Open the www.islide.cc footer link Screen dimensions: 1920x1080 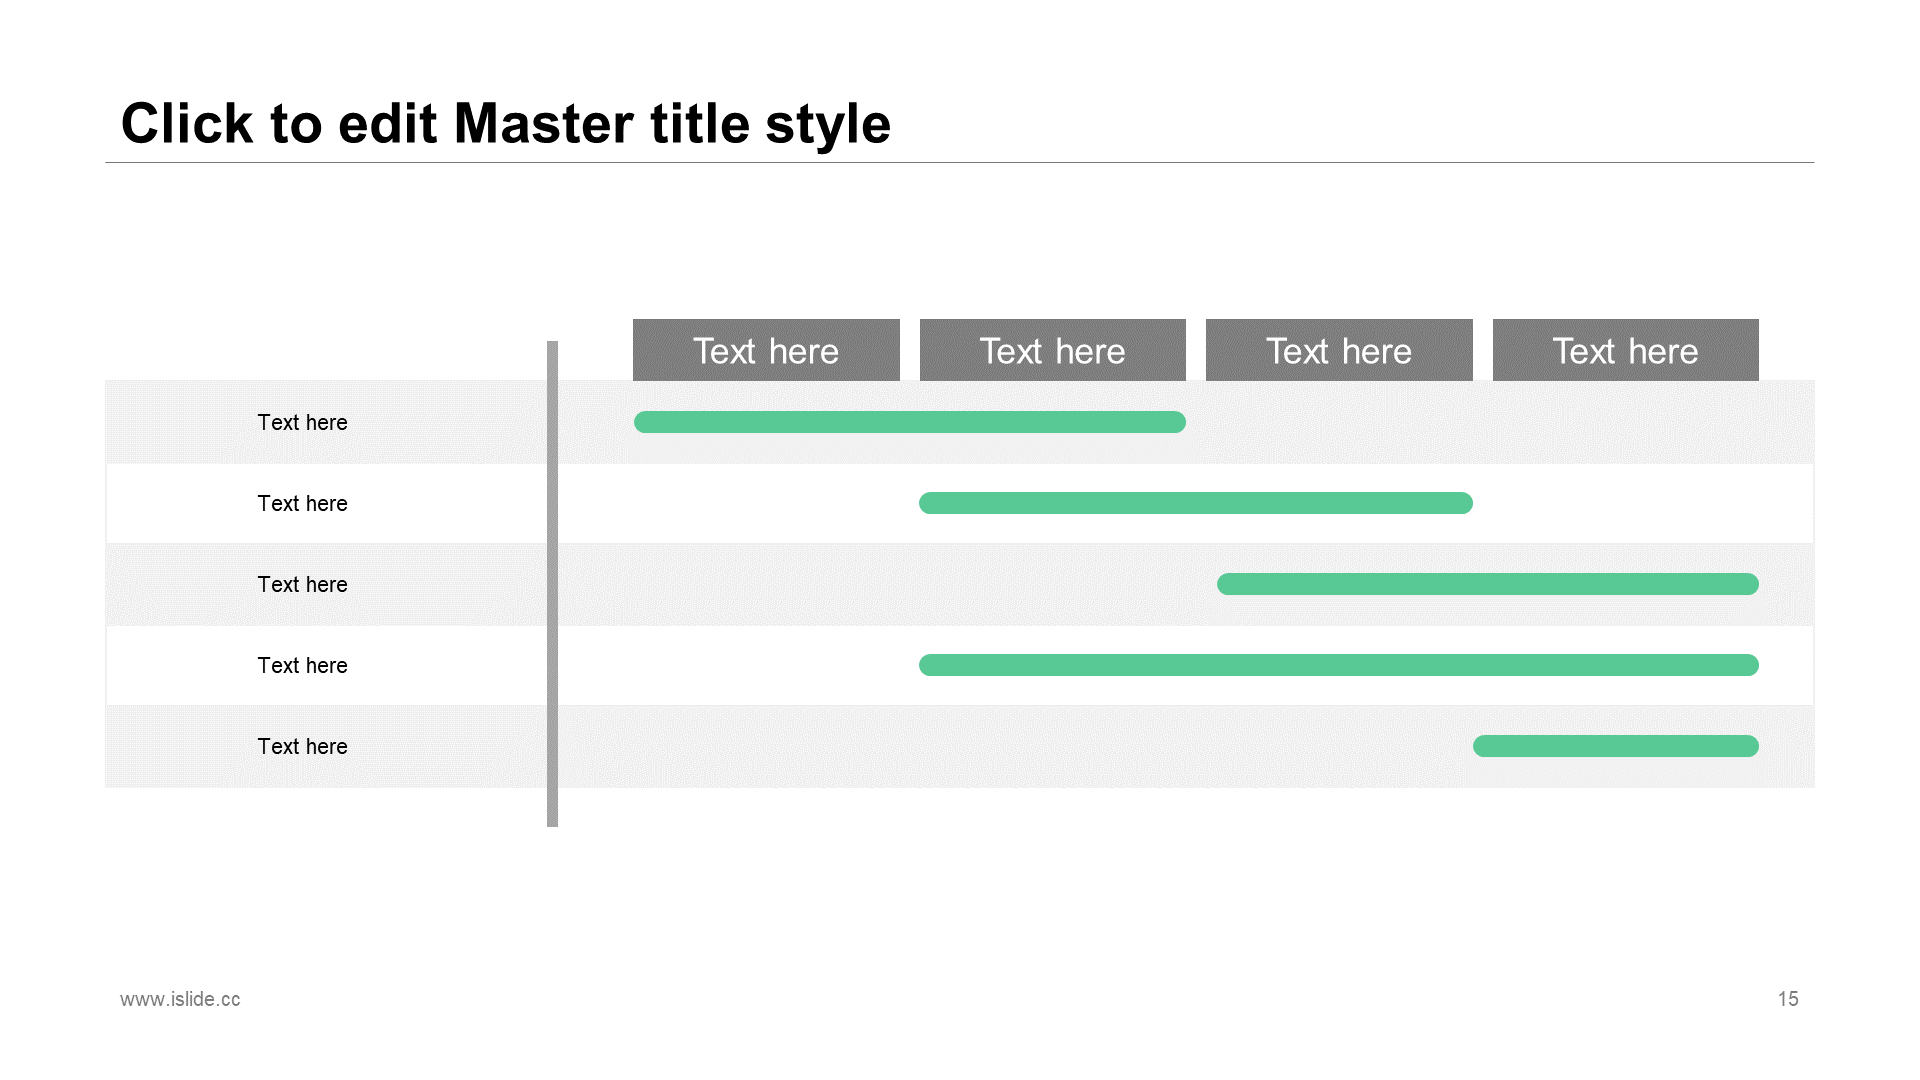(180, 999)
